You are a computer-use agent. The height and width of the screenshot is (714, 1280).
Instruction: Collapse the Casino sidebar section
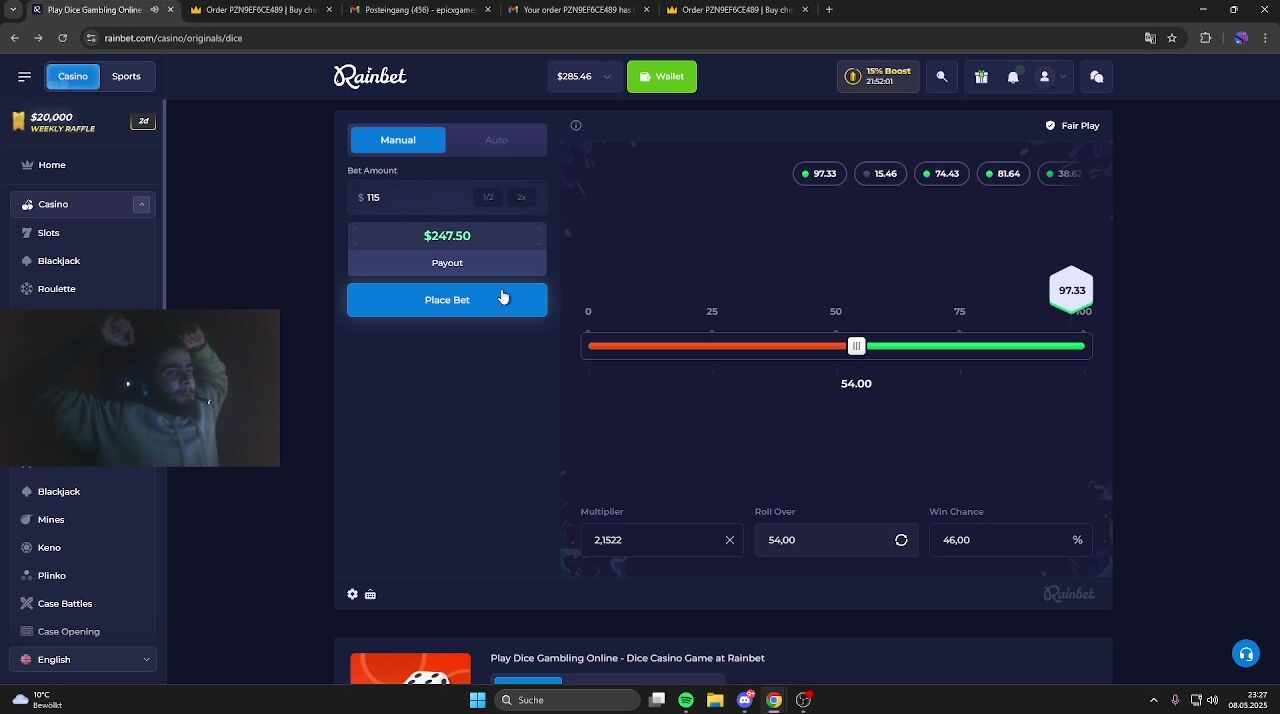(x=141, y=204)
